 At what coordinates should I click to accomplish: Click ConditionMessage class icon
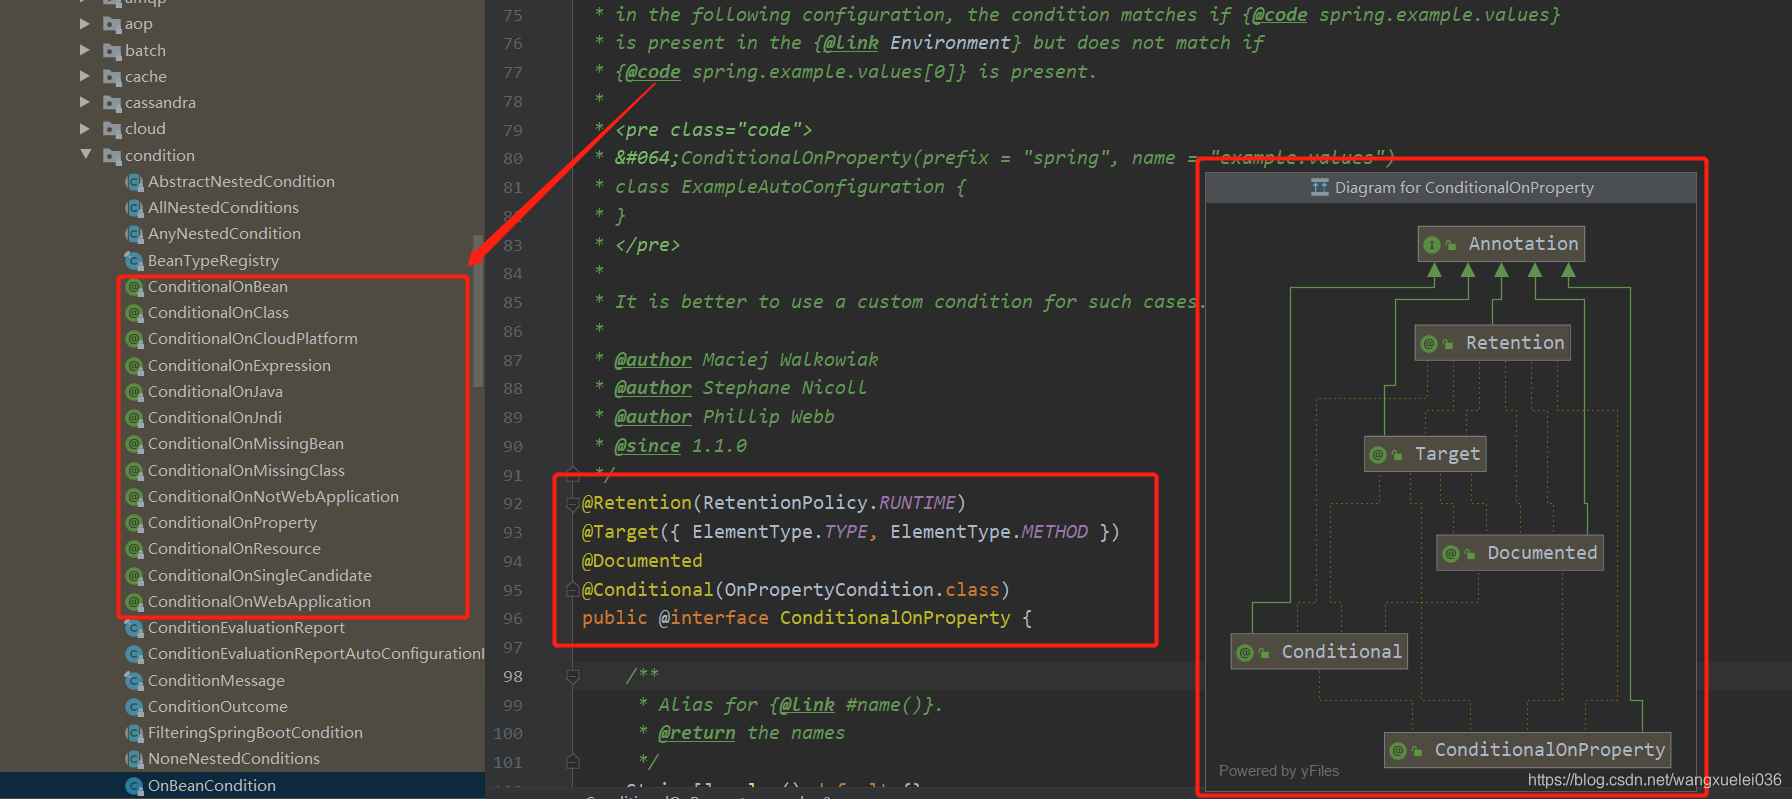pos(134,681)
